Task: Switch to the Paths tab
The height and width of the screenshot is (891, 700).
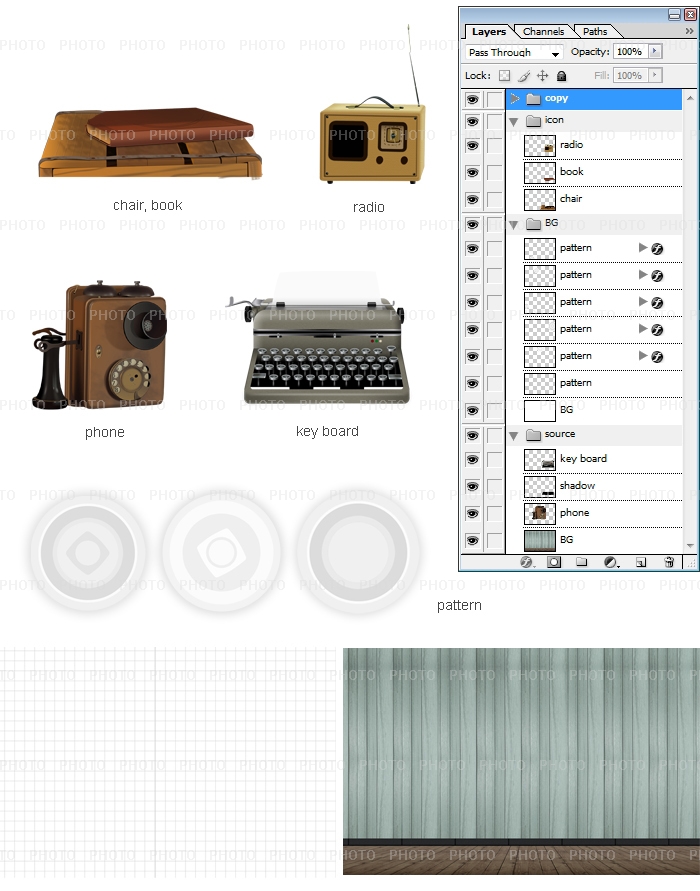Action: [595, 31]
